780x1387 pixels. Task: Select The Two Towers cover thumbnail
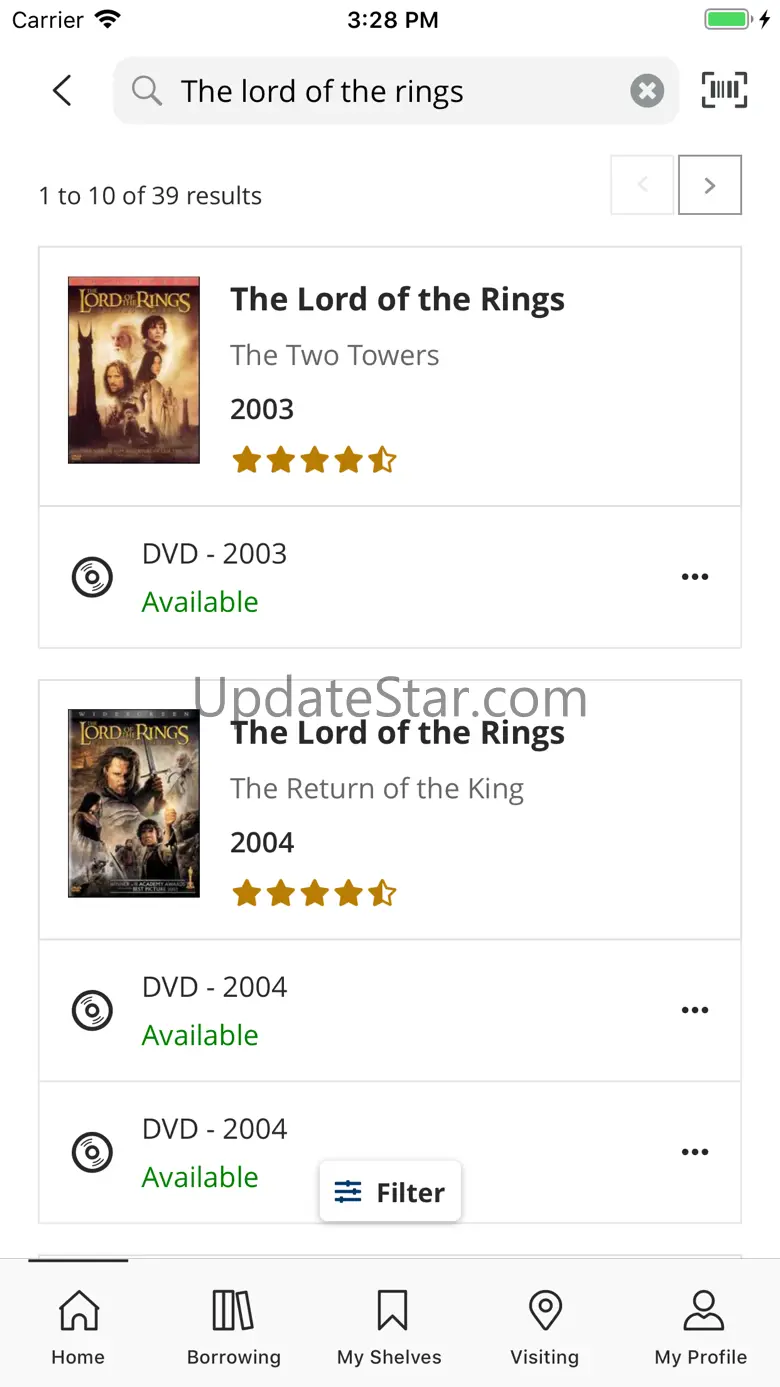click(134, 370)
